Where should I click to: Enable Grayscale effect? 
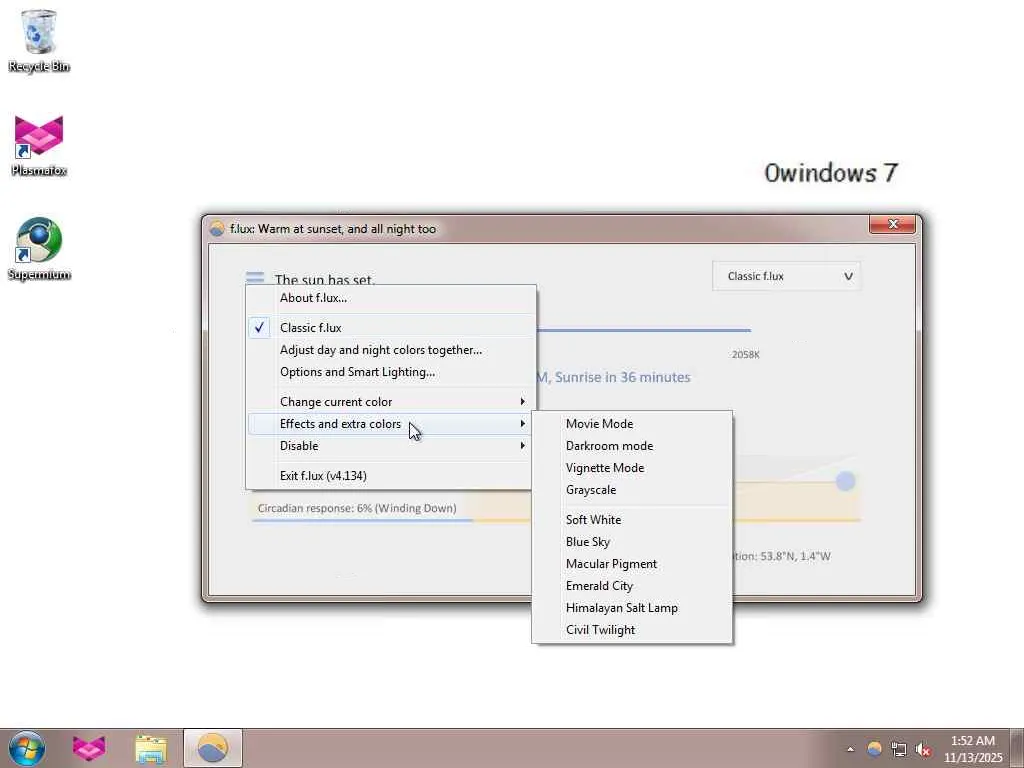[632, 490]
